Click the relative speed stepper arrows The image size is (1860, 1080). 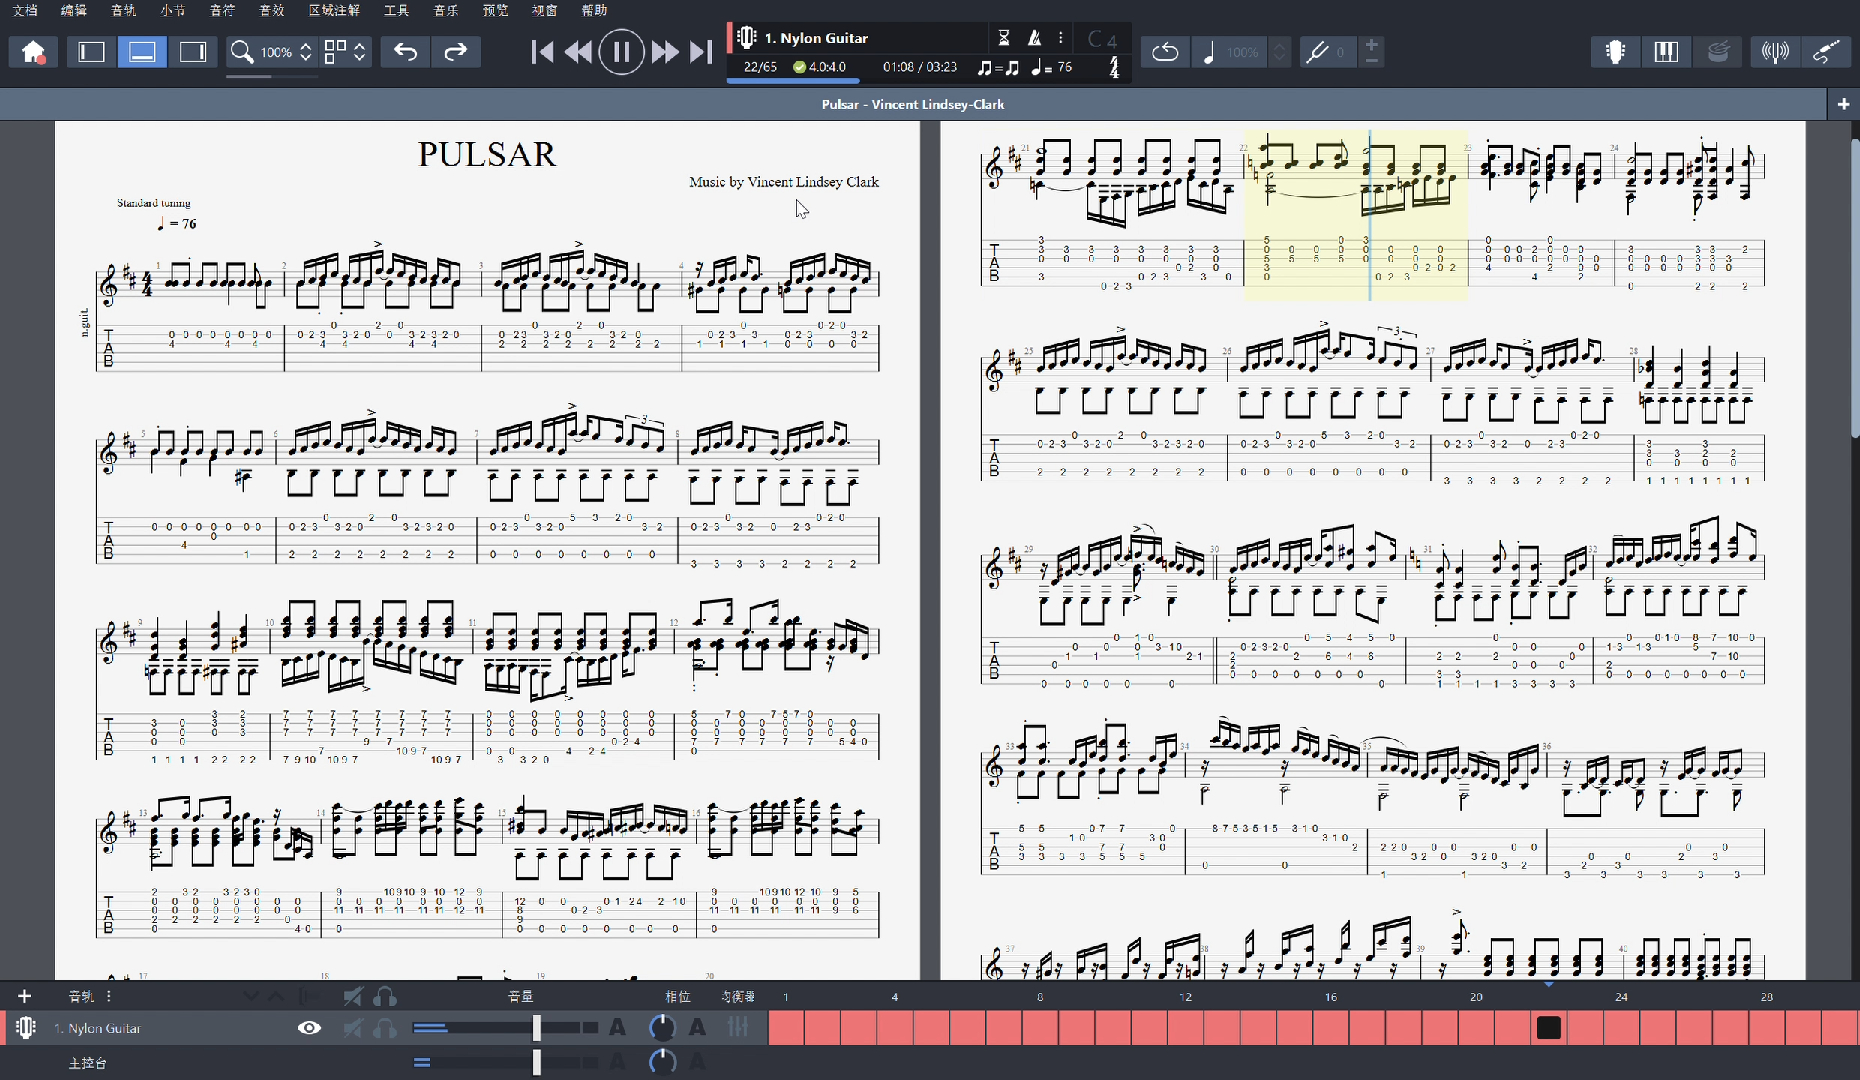point(1279,52)
